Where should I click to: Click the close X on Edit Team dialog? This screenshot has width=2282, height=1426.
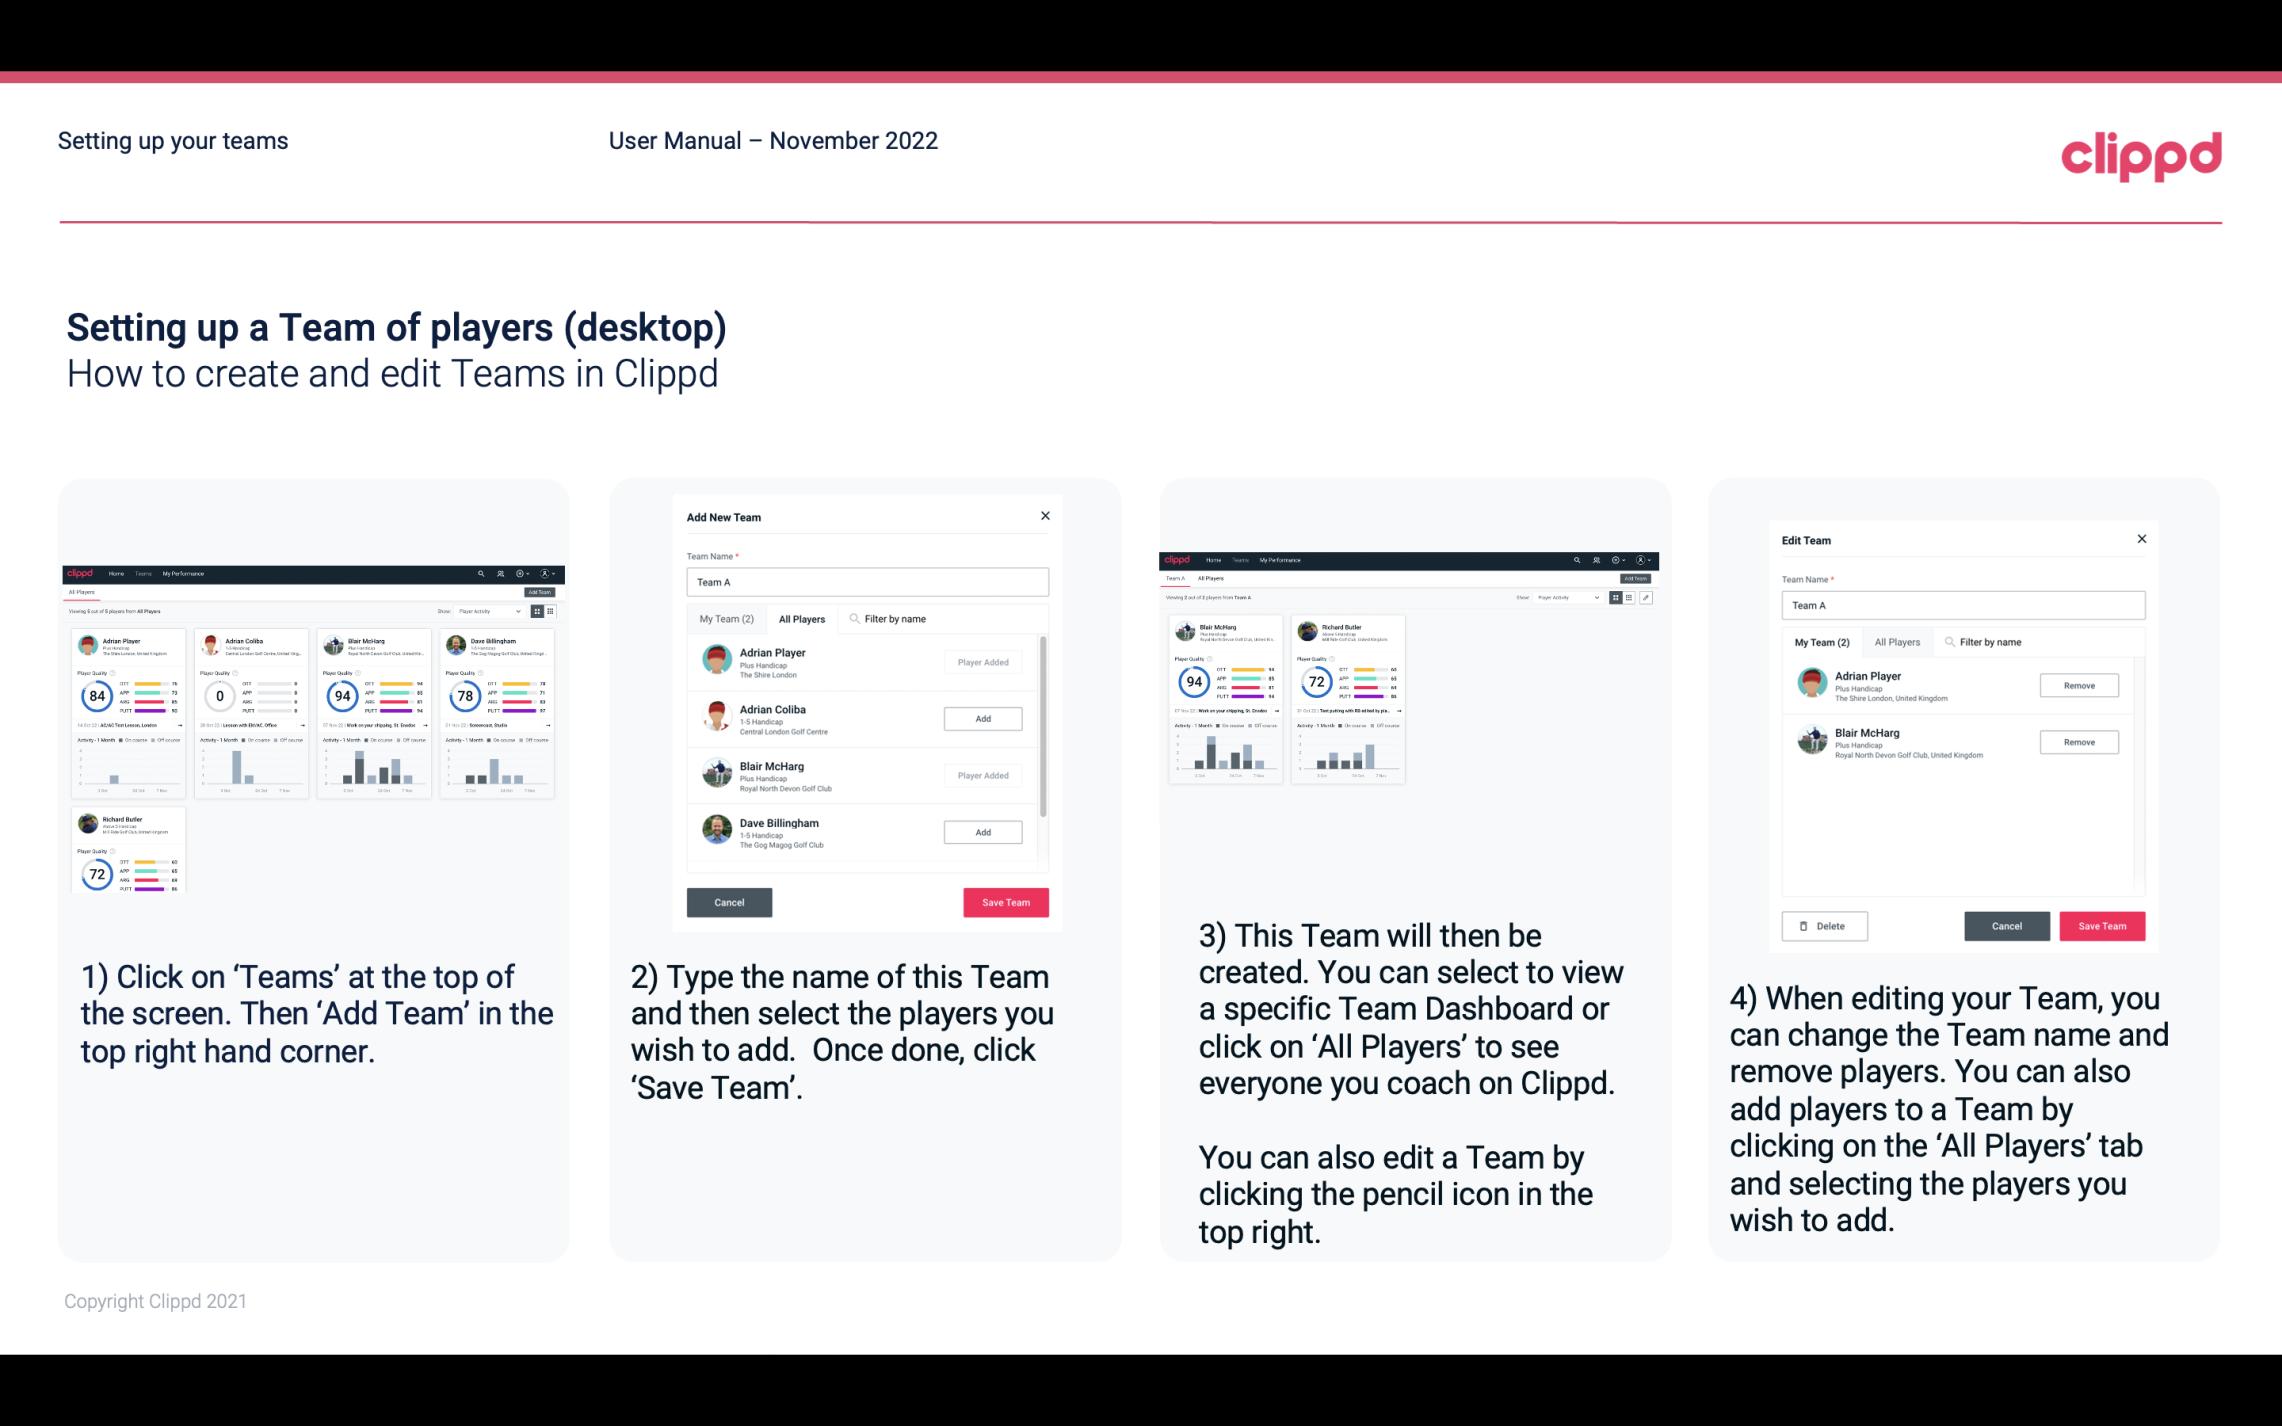point(2141,540)
